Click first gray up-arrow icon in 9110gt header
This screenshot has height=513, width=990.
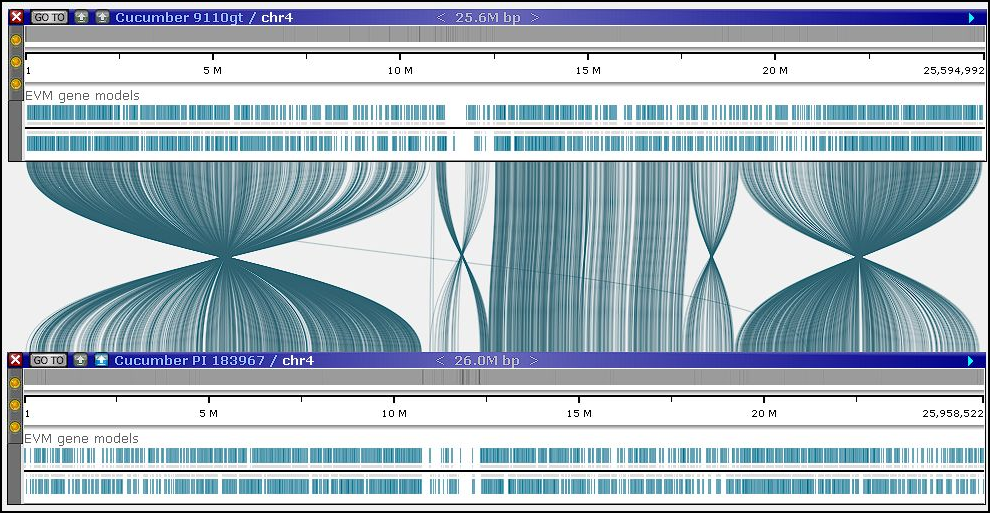point(81,17)
